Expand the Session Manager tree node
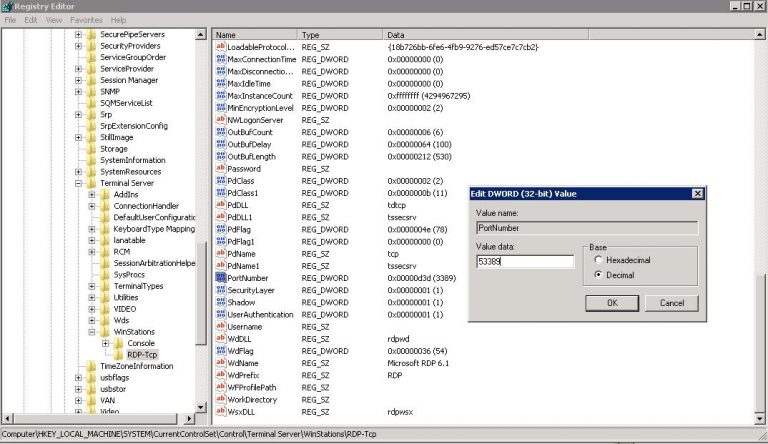 pyautogui.click(x=78, y=80)
